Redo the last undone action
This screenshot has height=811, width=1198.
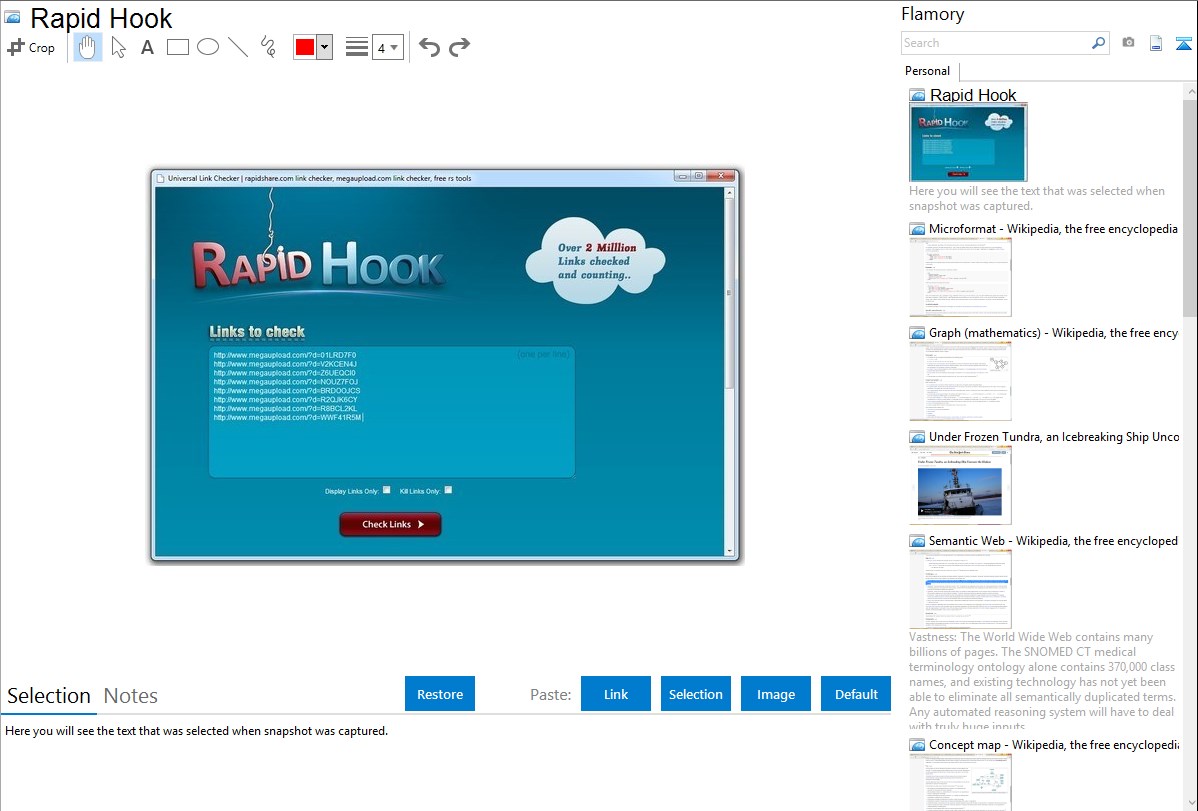pyautogui.click(x=459, y=47)
